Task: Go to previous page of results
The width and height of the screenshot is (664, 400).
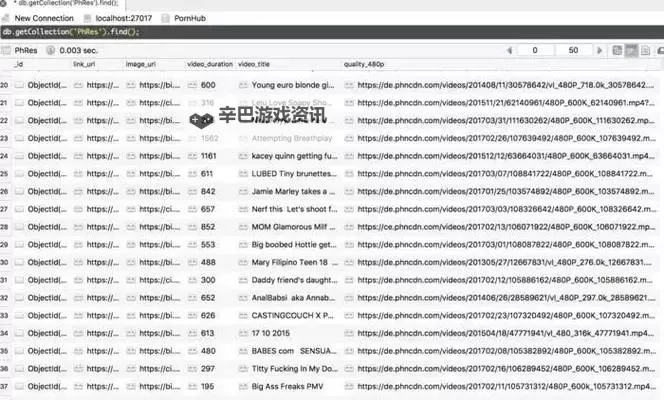Action: pos(508,49)
